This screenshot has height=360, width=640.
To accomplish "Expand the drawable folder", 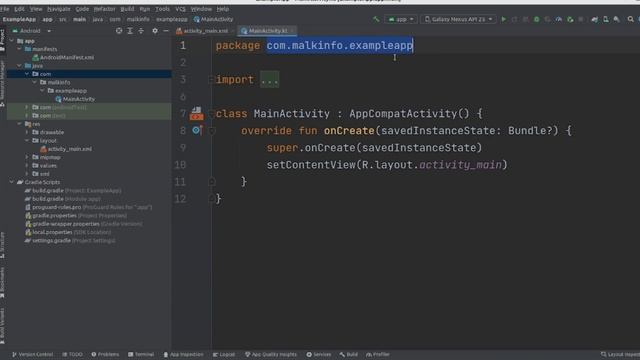I will 27,132.
